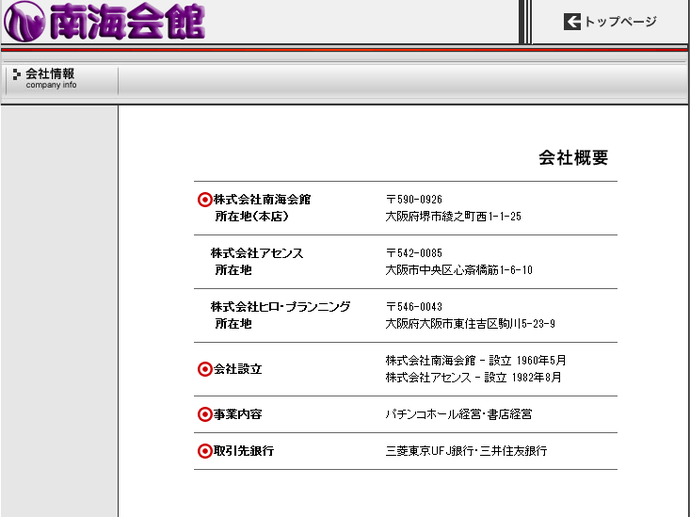Click postal code 〒546-0043

click(414, 307)
